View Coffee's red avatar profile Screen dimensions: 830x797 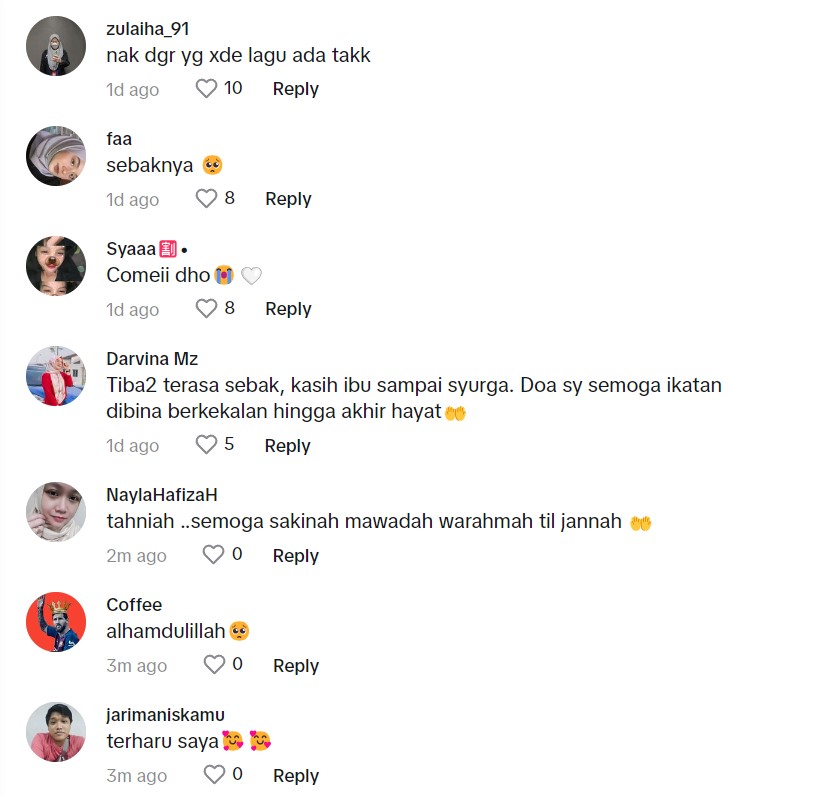click(56, 622)
